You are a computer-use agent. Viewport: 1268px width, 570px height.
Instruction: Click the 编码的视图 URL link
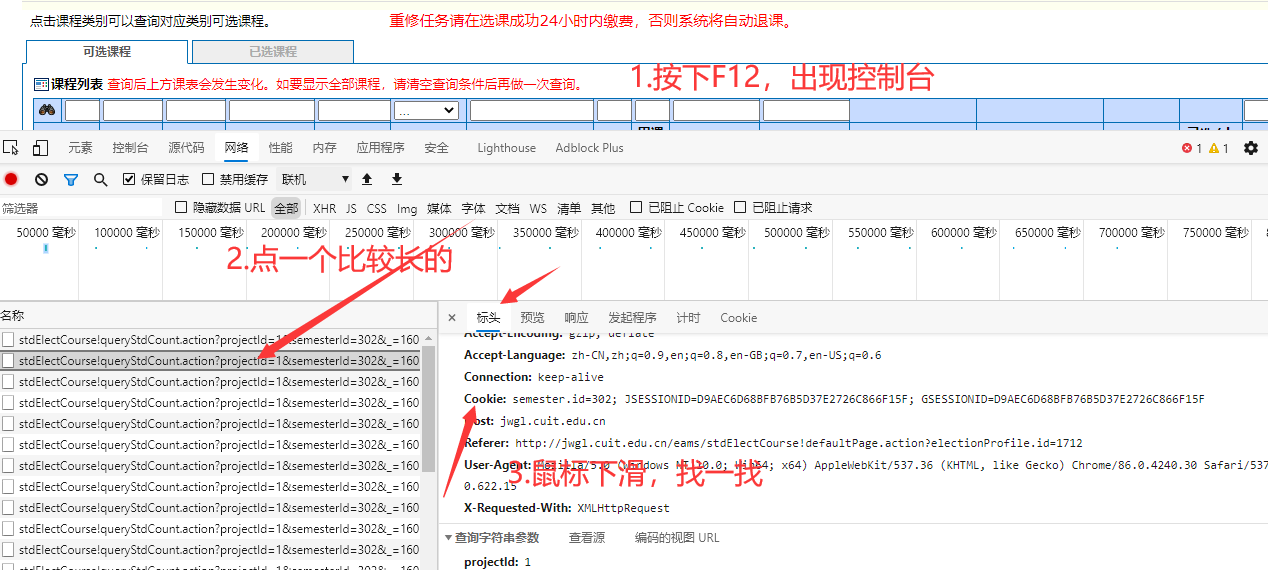(677, 537)
